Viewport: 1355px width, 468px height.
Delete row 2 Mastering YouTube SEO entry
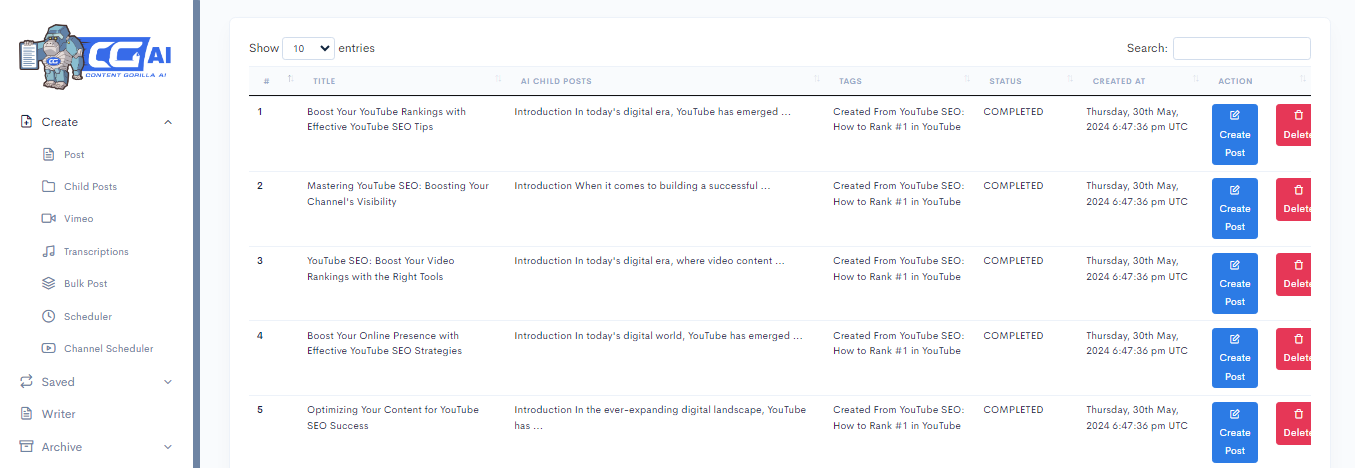1294,199
